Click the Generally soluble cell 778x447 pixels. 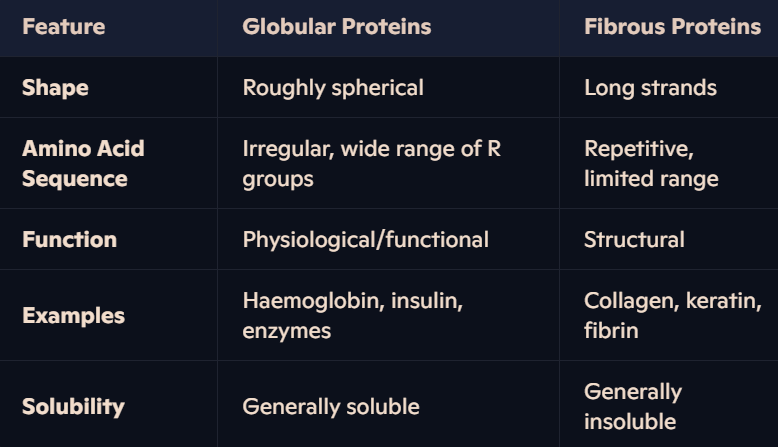click(x=331, y=407)
